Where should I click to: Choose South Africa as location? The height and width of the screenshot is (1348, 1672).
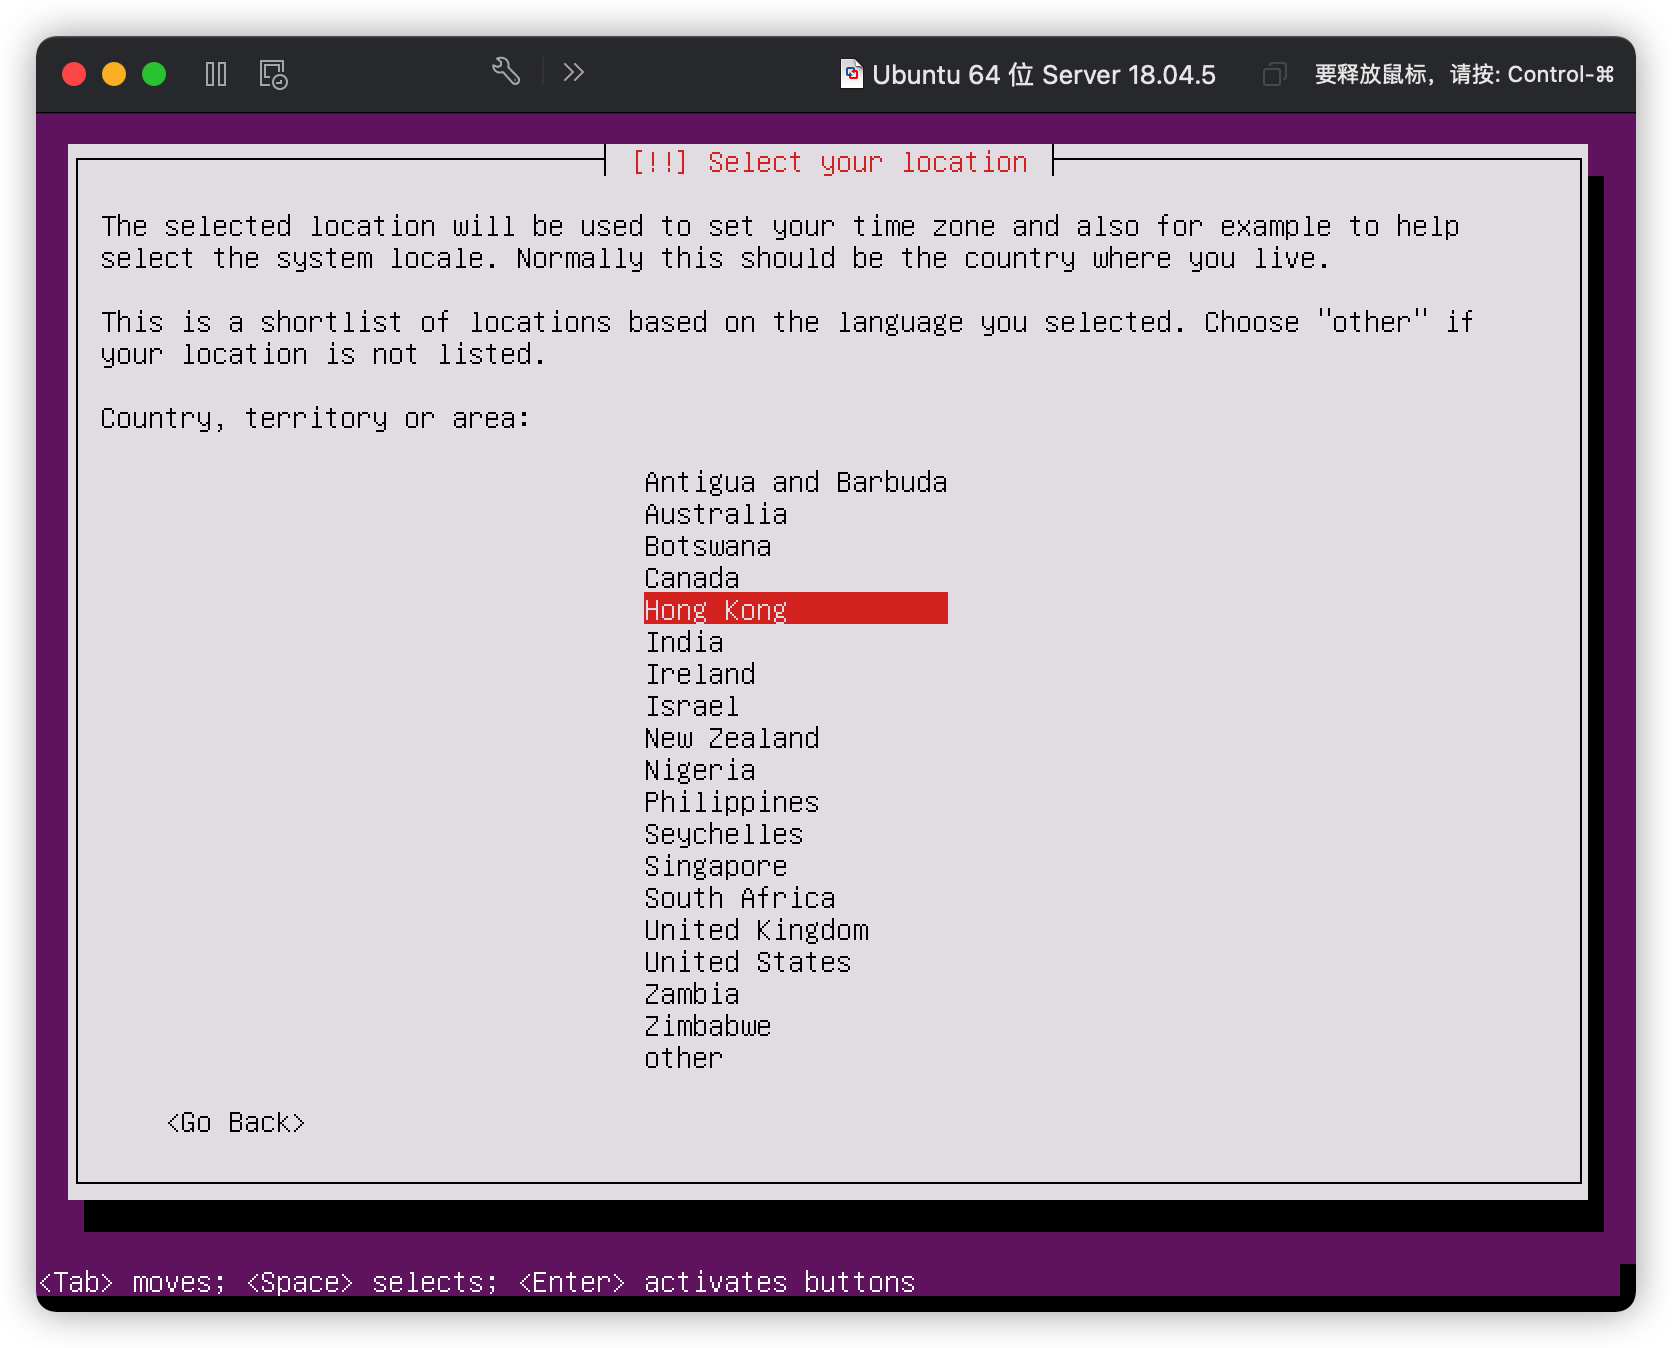pos(796,898)
